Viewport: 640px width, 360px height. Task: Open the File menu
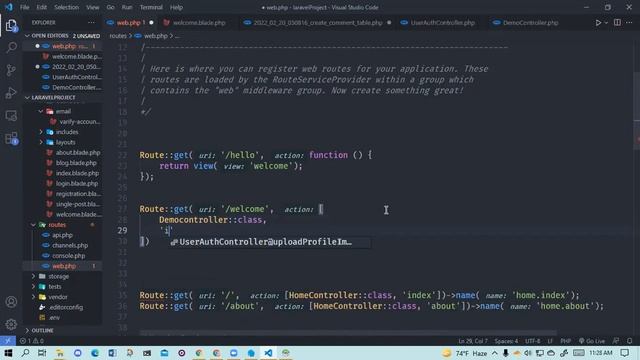(24, 7)
